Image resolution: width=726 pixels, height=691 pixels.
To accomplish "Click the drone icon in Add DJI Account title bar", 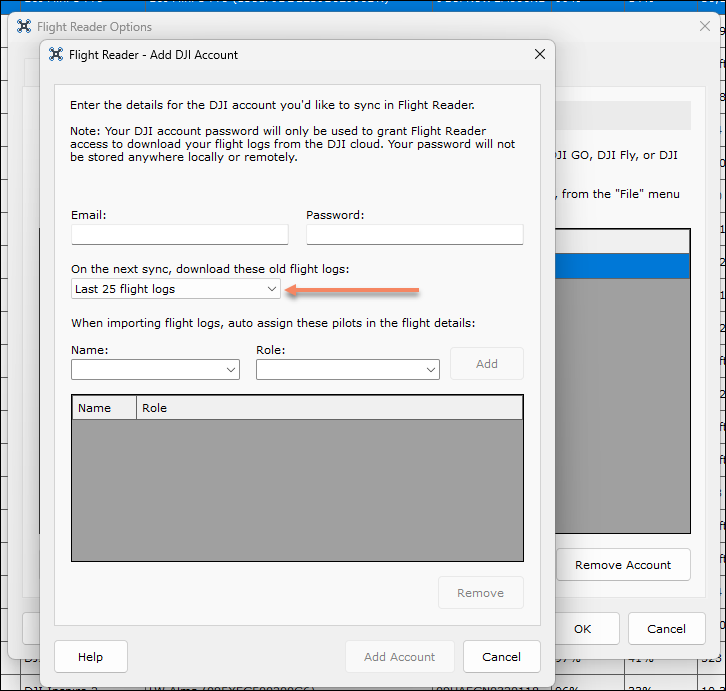I will click(x=56, y=55).
